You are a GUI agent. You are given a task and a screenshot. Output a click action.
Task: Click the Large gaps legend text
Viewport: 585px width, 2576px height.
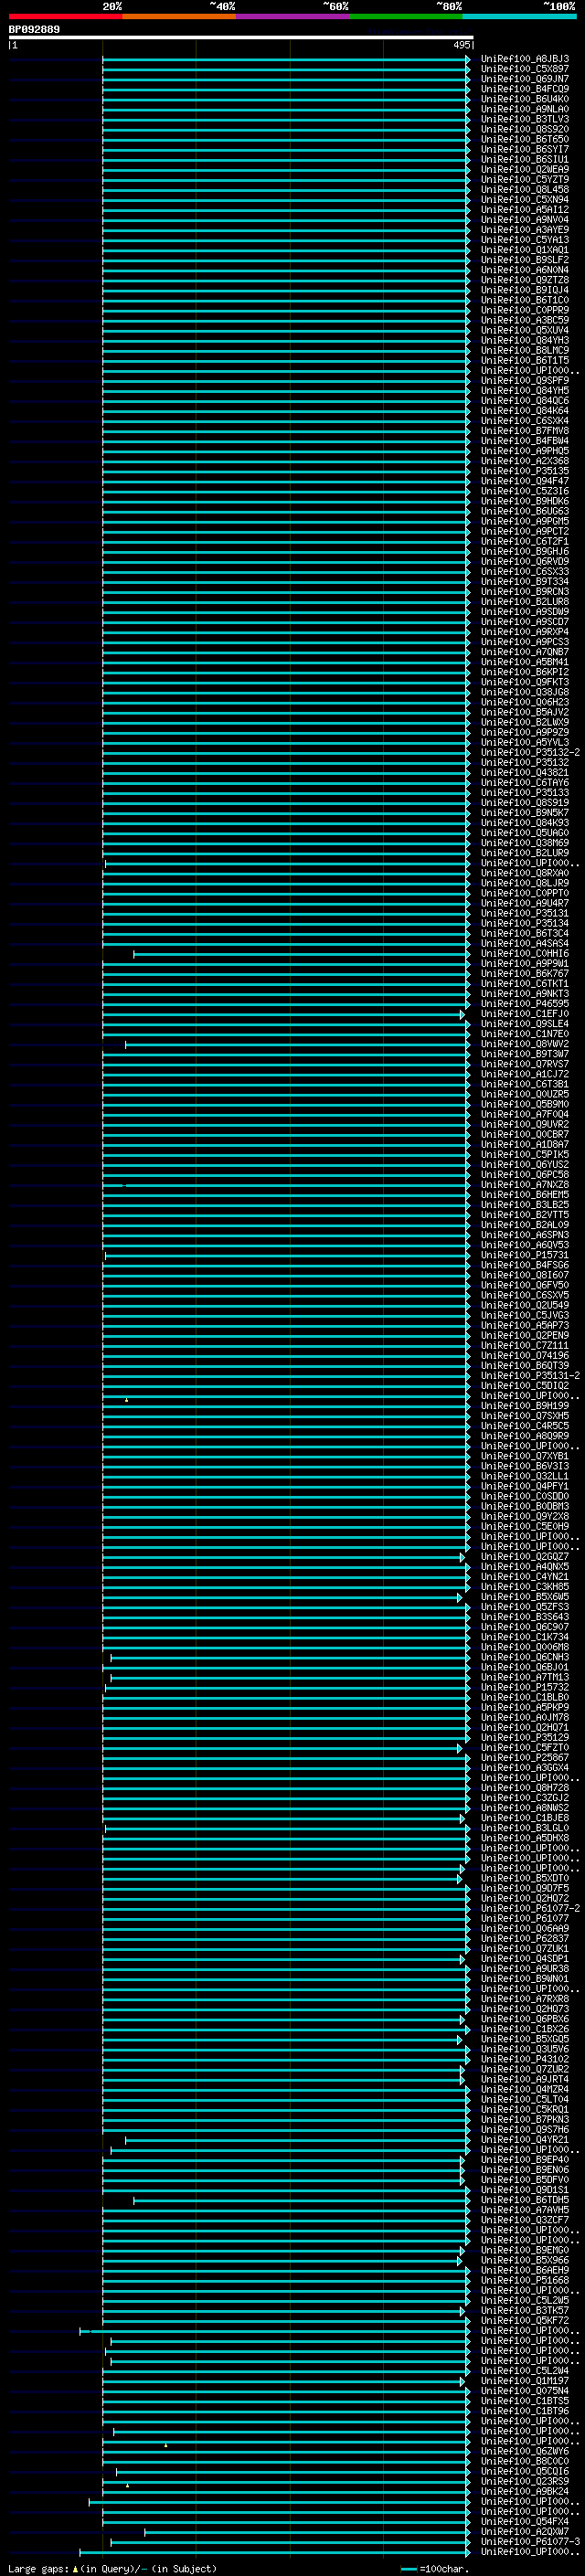pyautogui.click(x=112, y=2569)
